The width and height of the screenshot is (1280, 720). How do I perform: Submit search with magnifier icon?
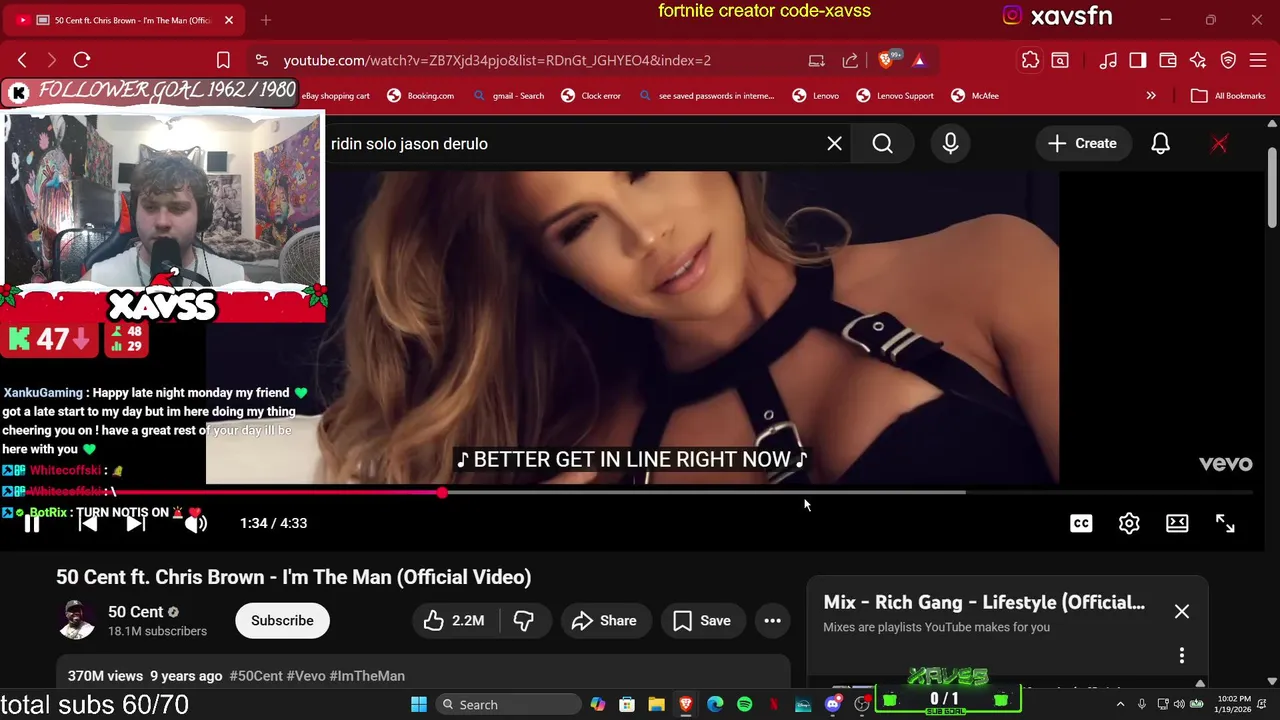point(882,144)
